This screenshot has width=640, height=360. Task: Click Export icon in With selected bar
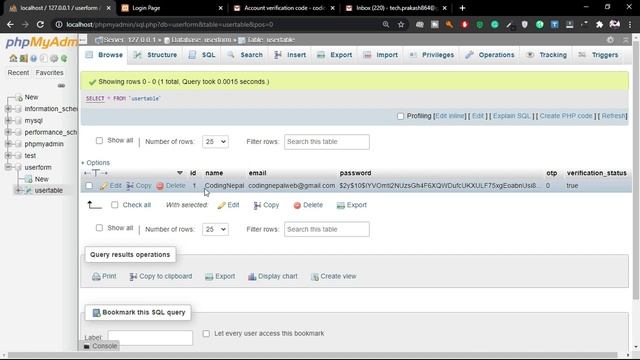(x=340, y=205)
